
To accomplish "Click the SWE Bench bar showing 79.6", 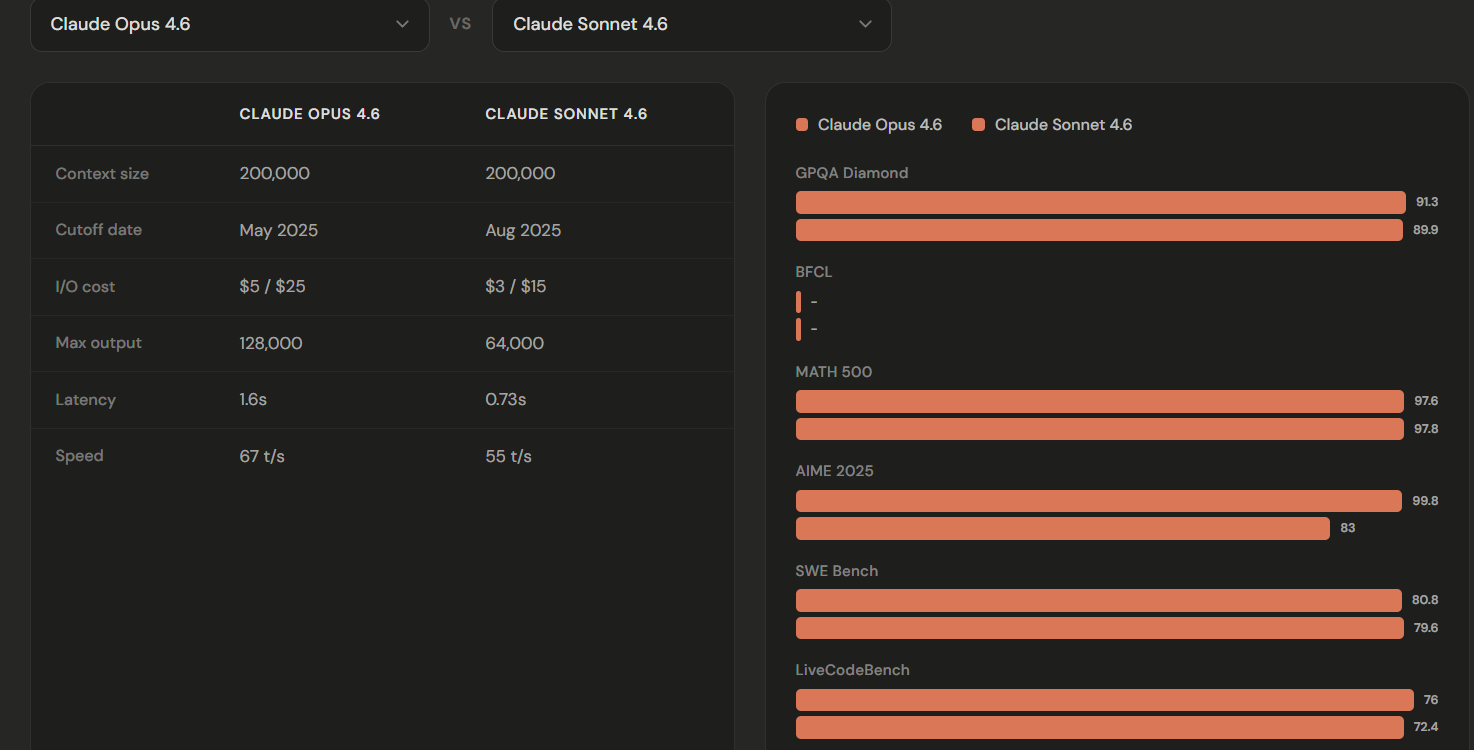I will coord(1100,628).
